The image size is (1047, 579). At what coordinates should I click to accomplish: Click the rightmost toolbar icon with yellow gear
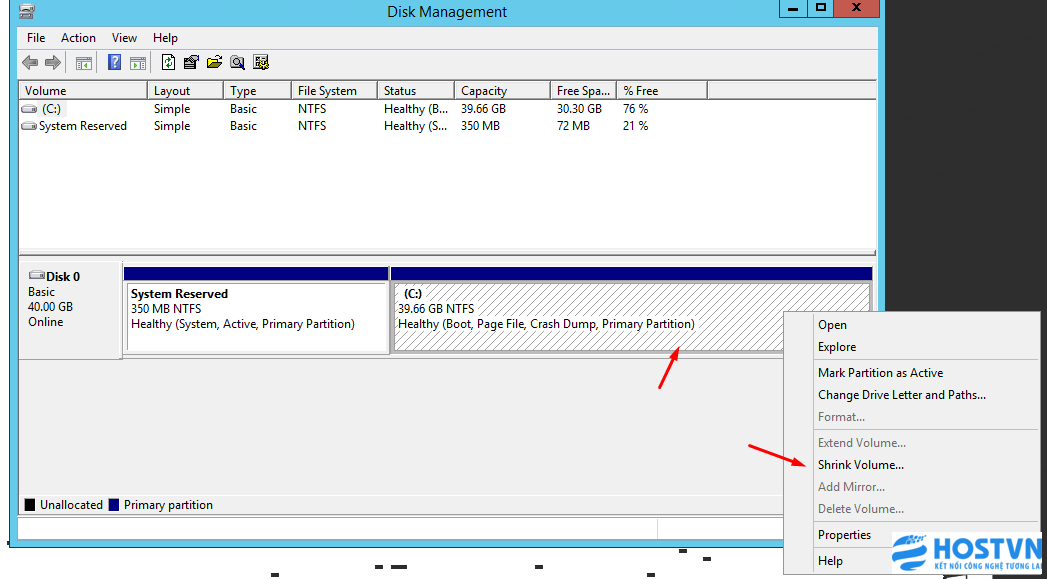coord(260,63)
